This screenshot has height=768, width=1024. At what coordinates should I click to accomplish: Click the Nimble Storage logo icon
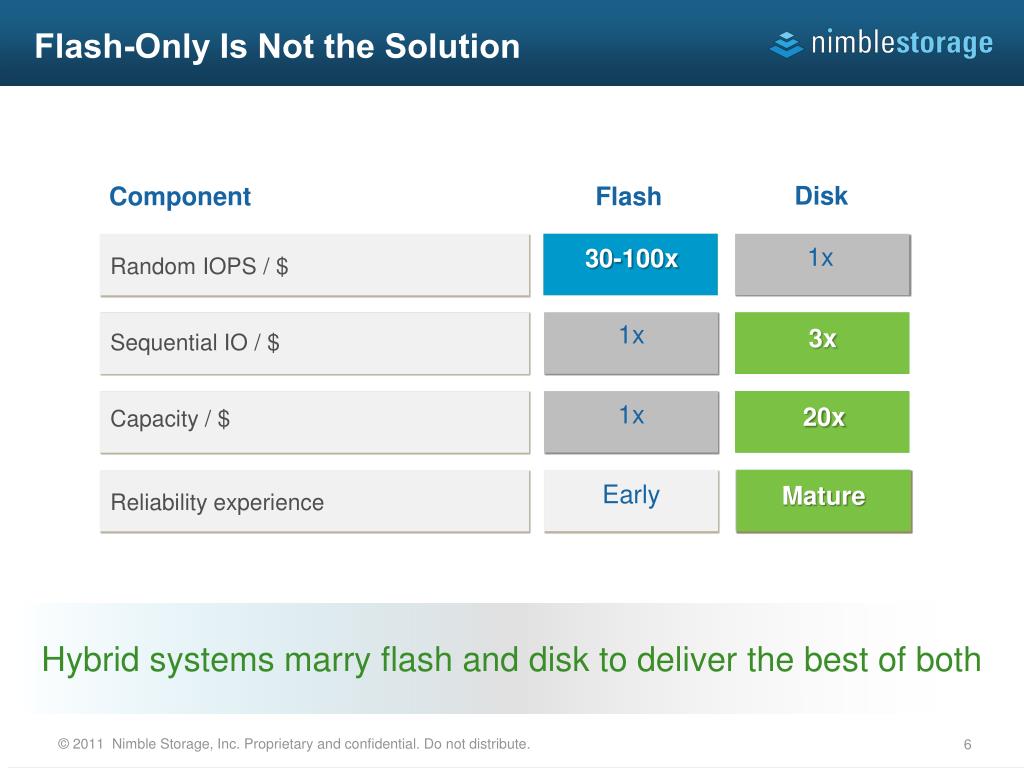point(786,44)
